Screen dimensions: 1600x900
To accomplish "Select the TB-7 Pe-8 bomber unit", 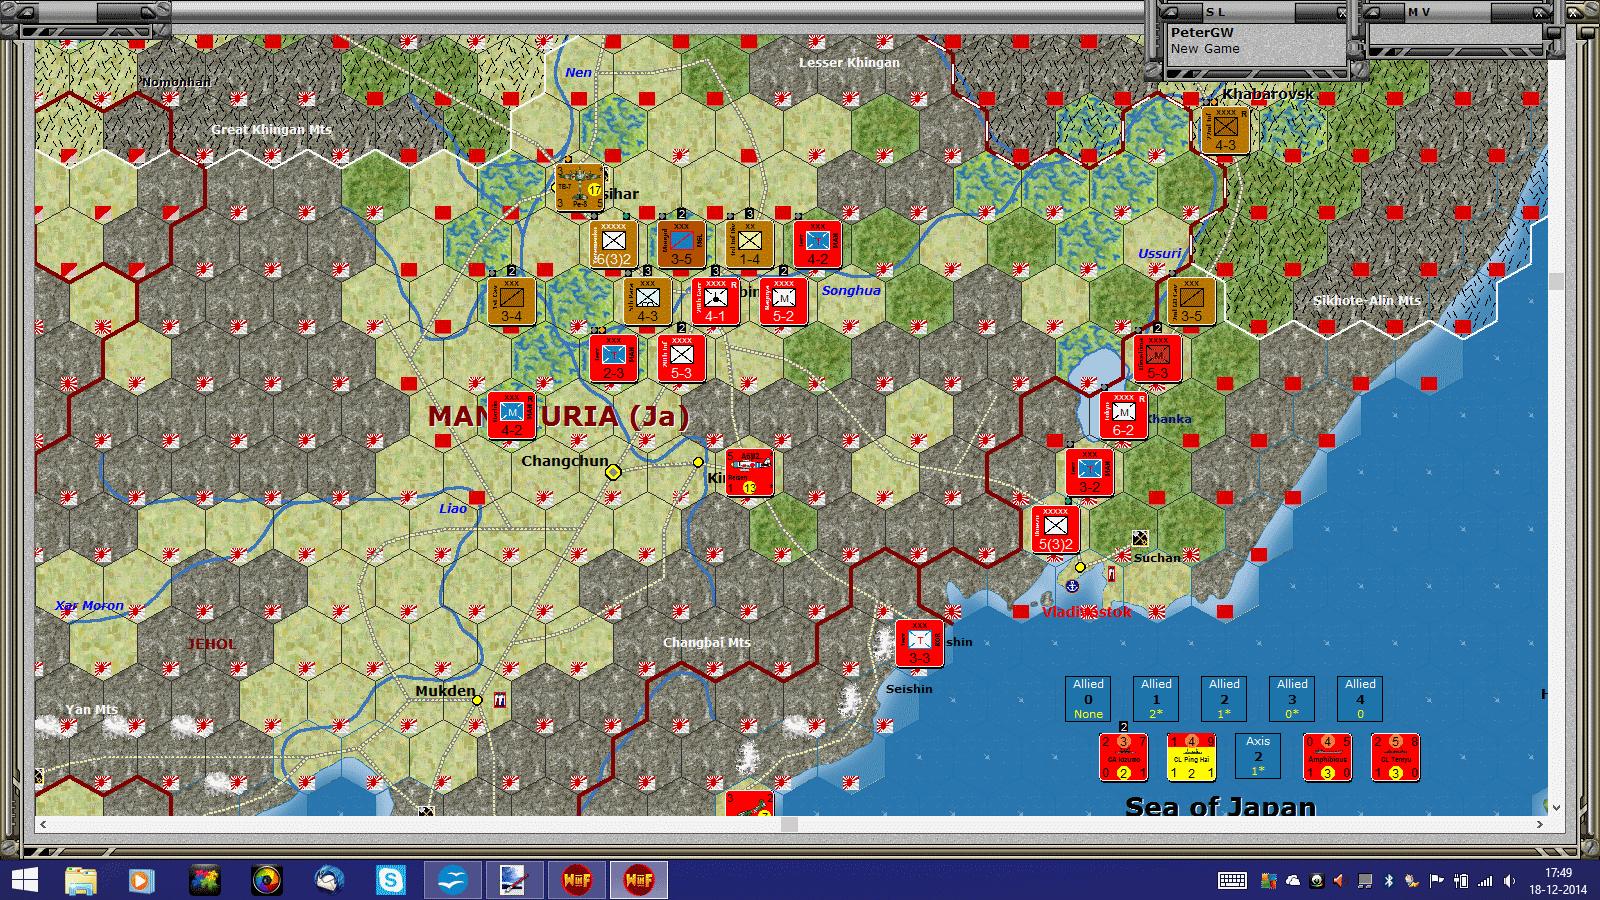I will click(x=579, y=188).
